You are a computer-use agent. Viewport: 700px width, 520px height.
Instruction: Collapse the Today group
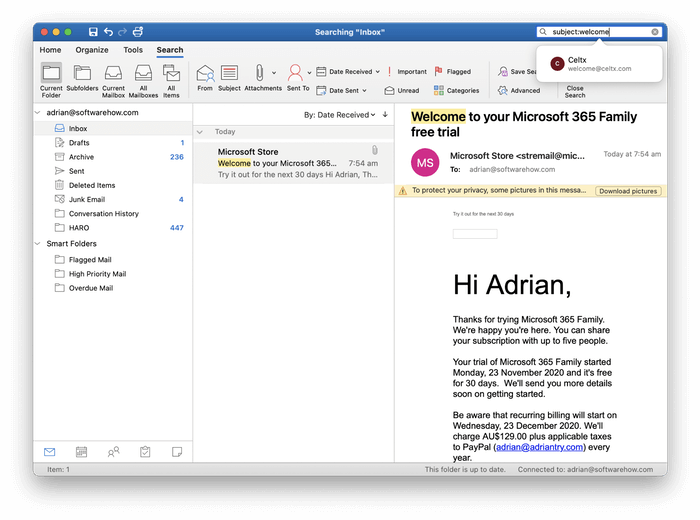click(x=200, y=132)
